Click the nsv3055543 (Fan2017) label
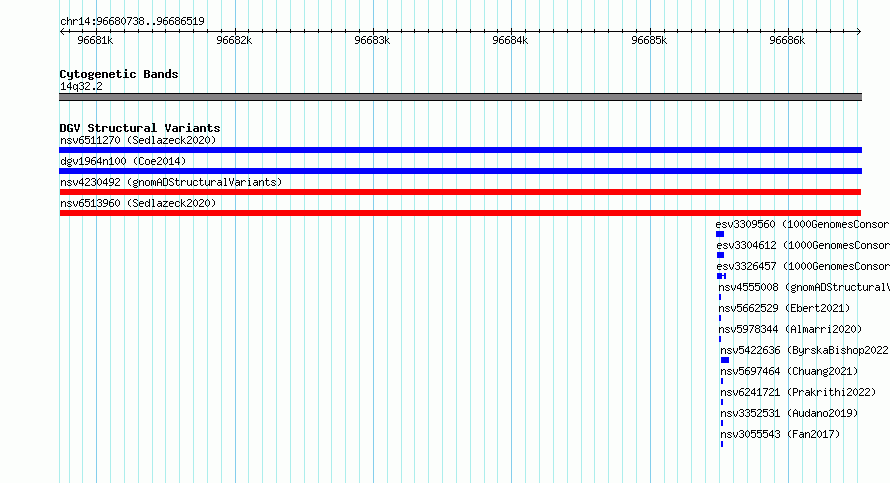890x483 pixels. pos(780,434)
